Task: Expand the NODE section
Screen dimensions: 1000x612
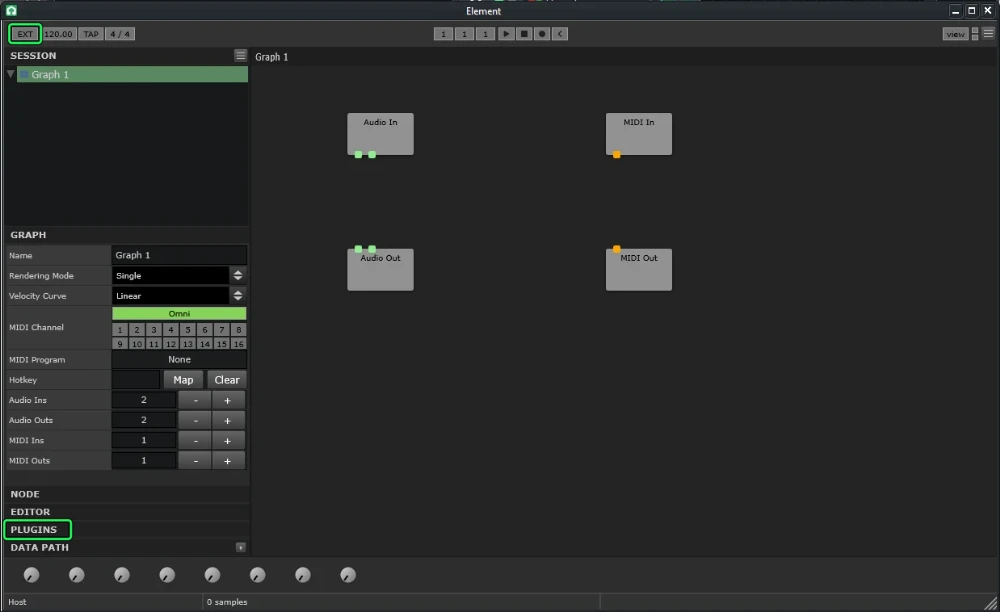Action: [126, 494]
